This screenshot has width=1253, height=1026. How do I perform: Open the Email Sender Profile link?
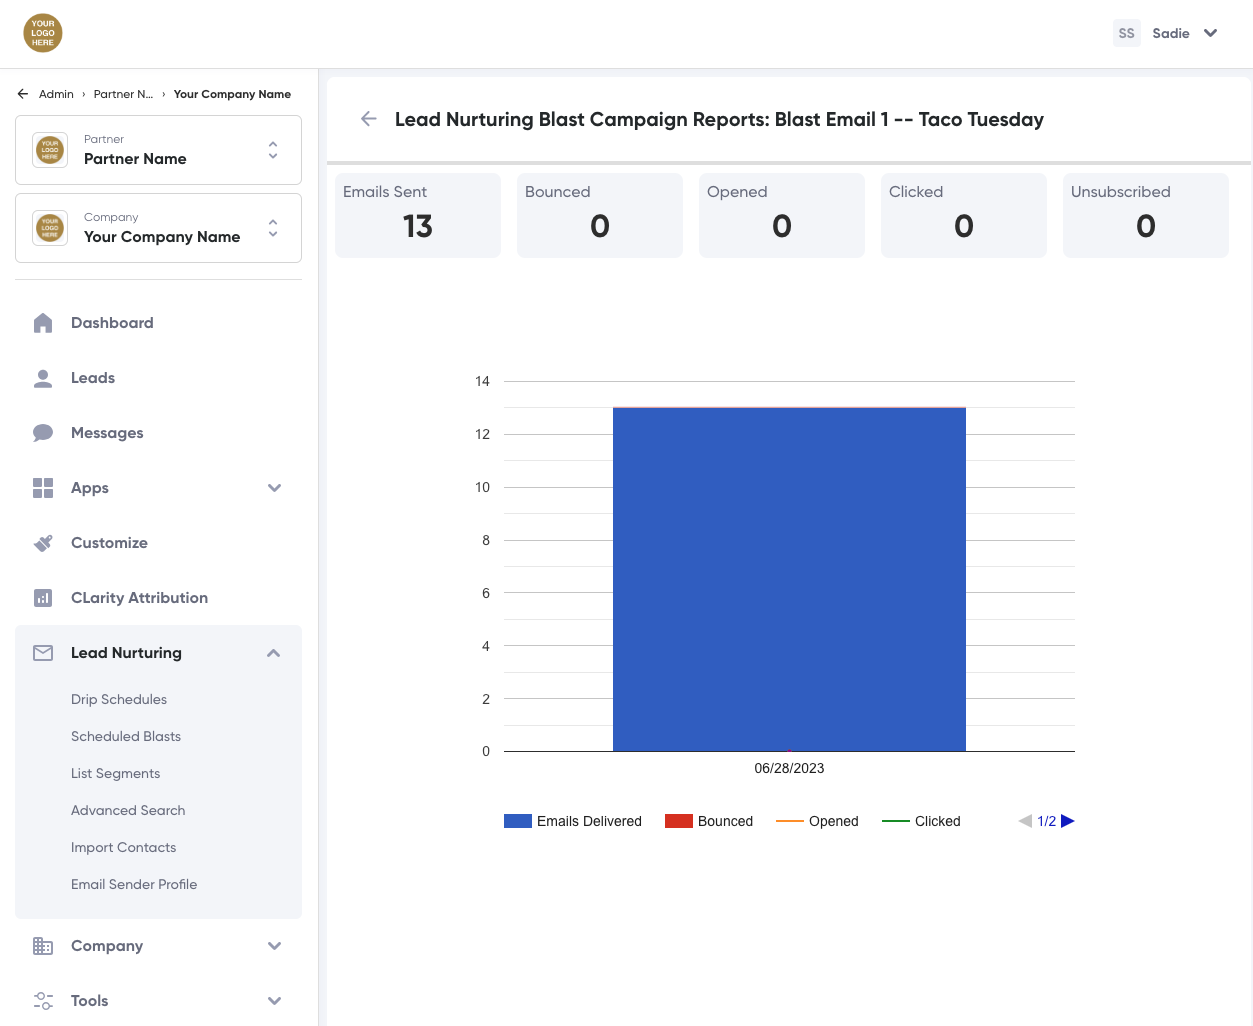coord(134,884)
